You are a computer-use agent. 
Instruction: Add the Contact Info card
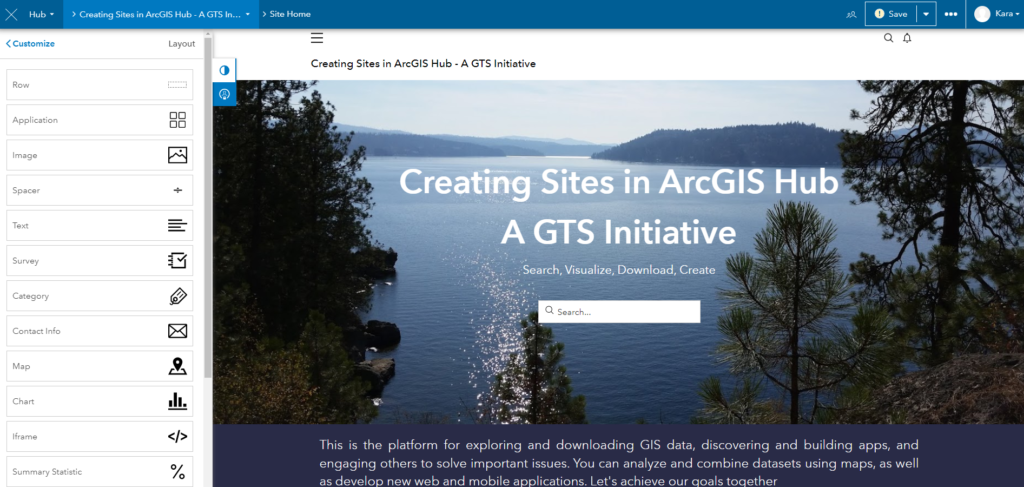[x=100, y=331]
